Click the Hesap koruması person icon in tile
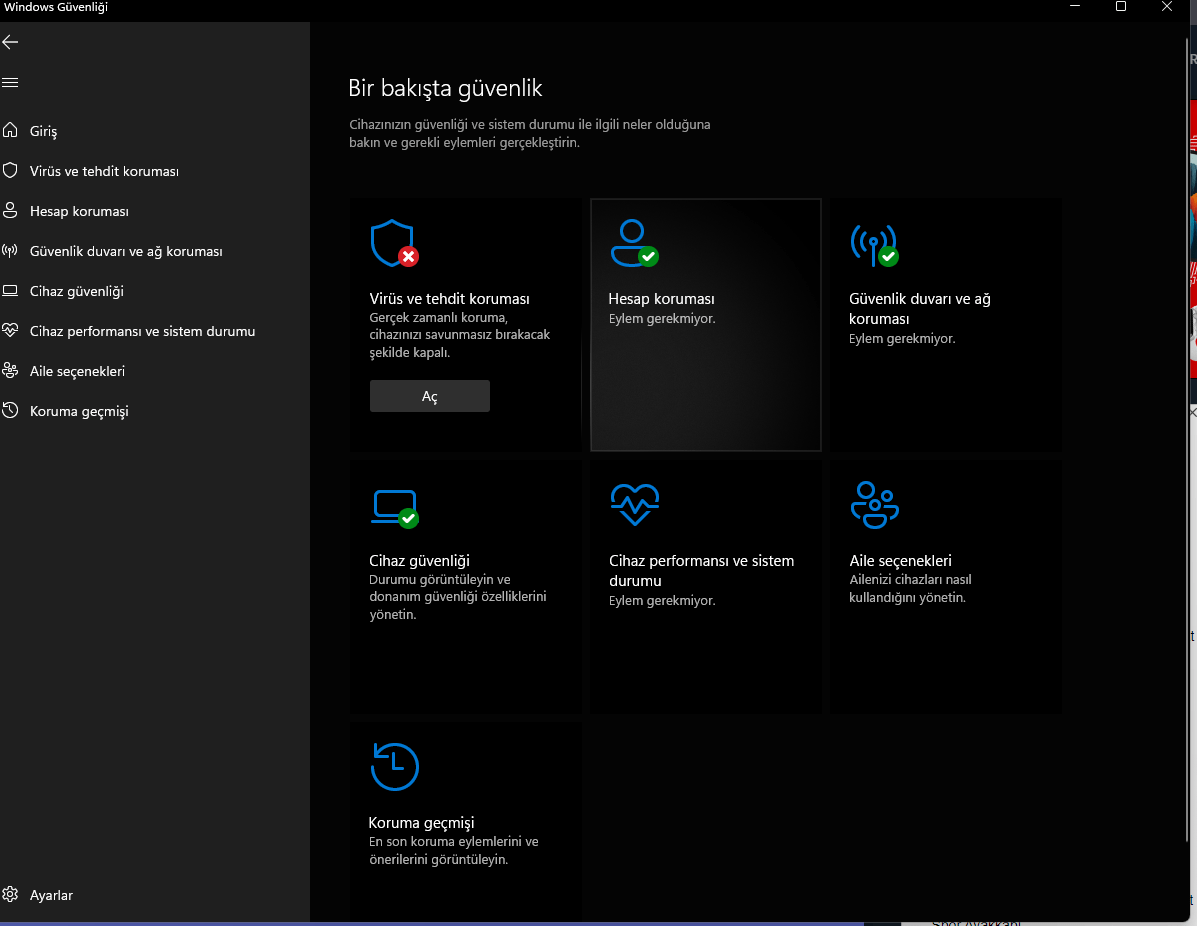 [634, 244]
